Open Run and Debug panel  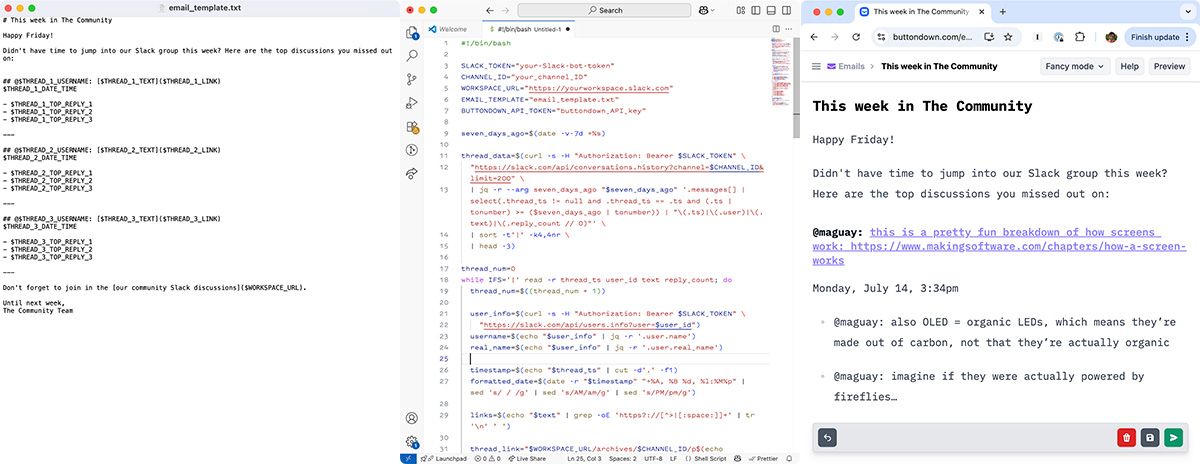[411, 103]
